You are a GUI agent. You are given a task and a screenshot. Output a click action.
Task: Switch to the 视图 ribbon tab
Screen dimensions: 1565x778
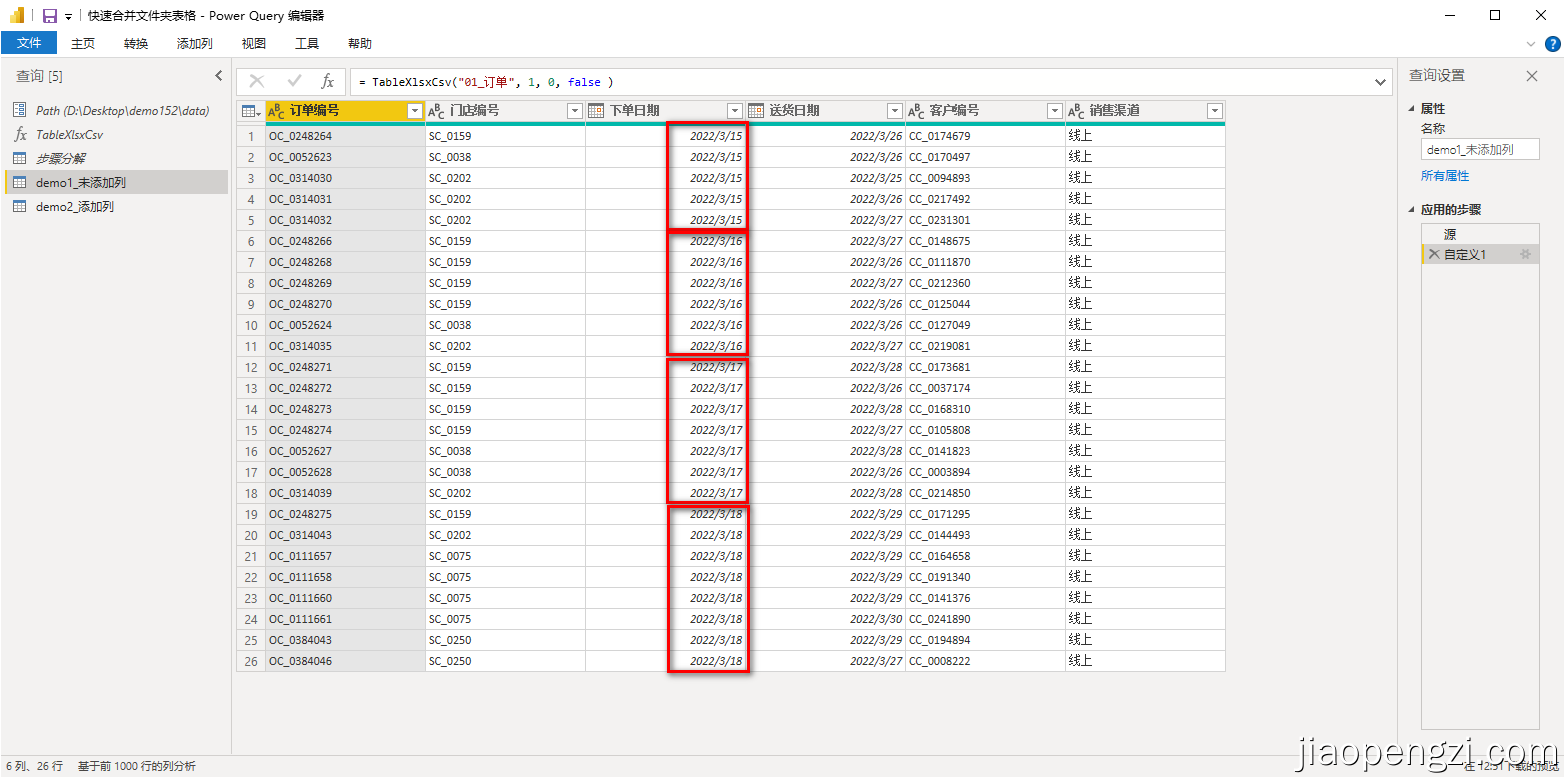(254, 43)
